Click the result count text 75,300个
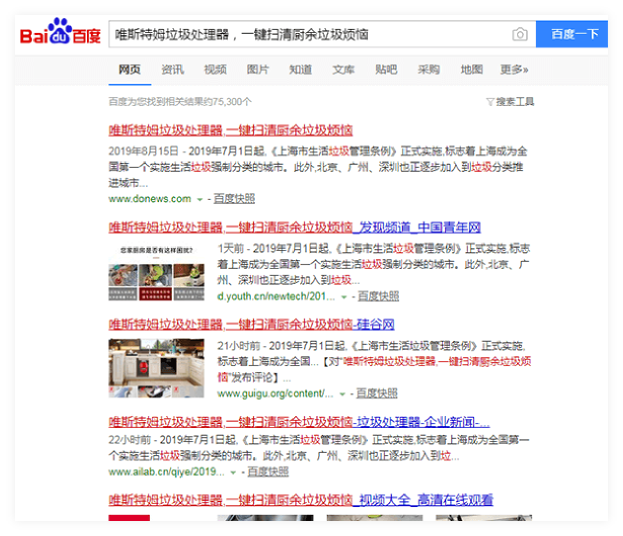Screen dimensions: 623x536 pyautogui.click(x=232, y=102)
